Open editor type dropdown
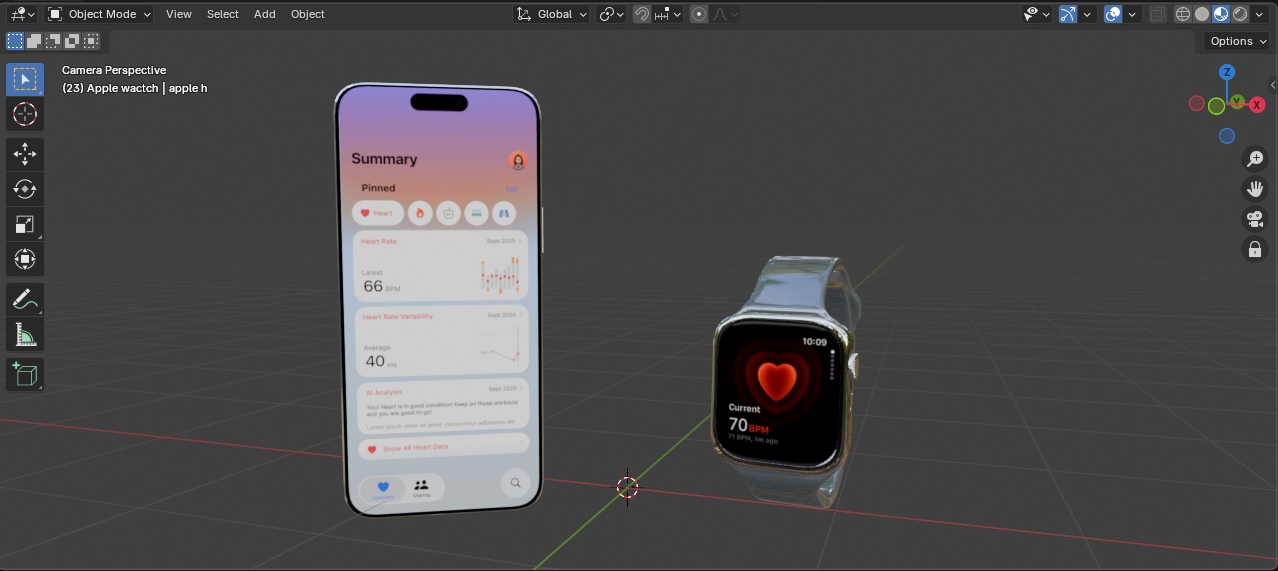The width and height of the screenshot is (1278, 571). click(x=22, y=14)
